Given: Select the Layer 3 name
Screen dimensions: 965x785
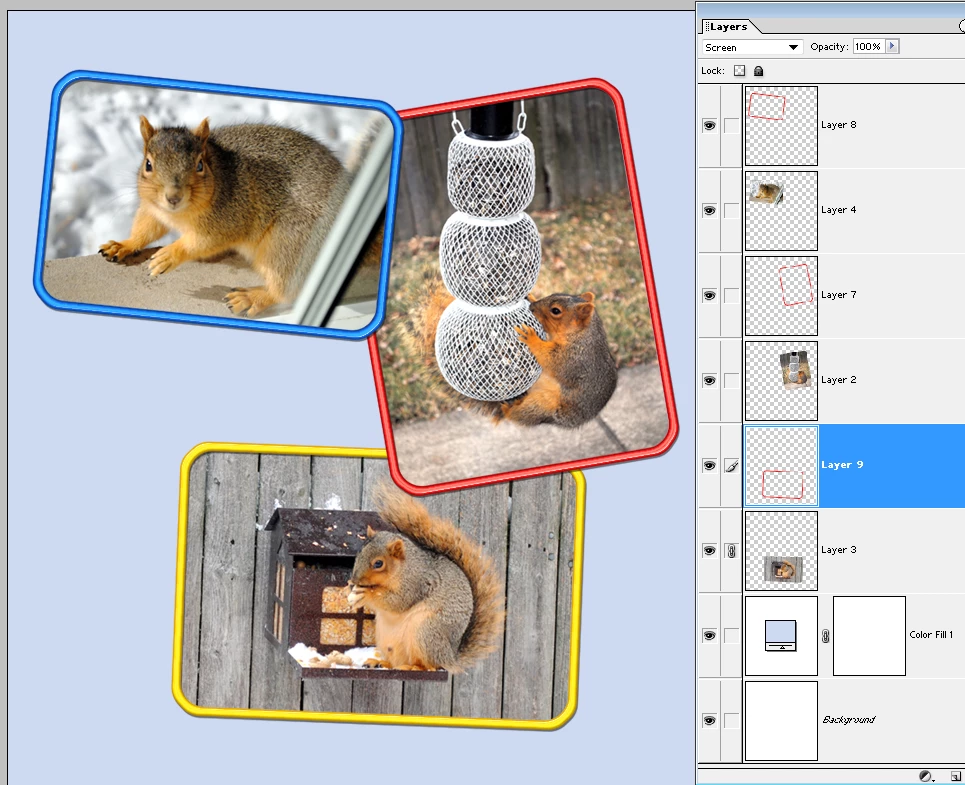Looking at the screenshot, I should tap(838, 549).
